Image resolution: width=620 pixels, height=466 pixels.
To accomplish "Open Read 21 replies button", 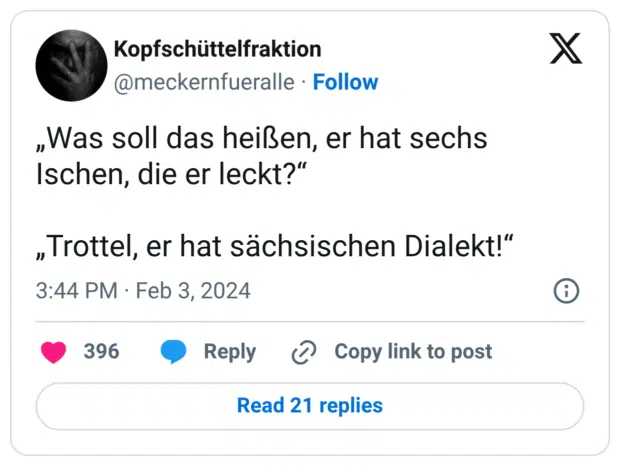I will coord(309,405).
